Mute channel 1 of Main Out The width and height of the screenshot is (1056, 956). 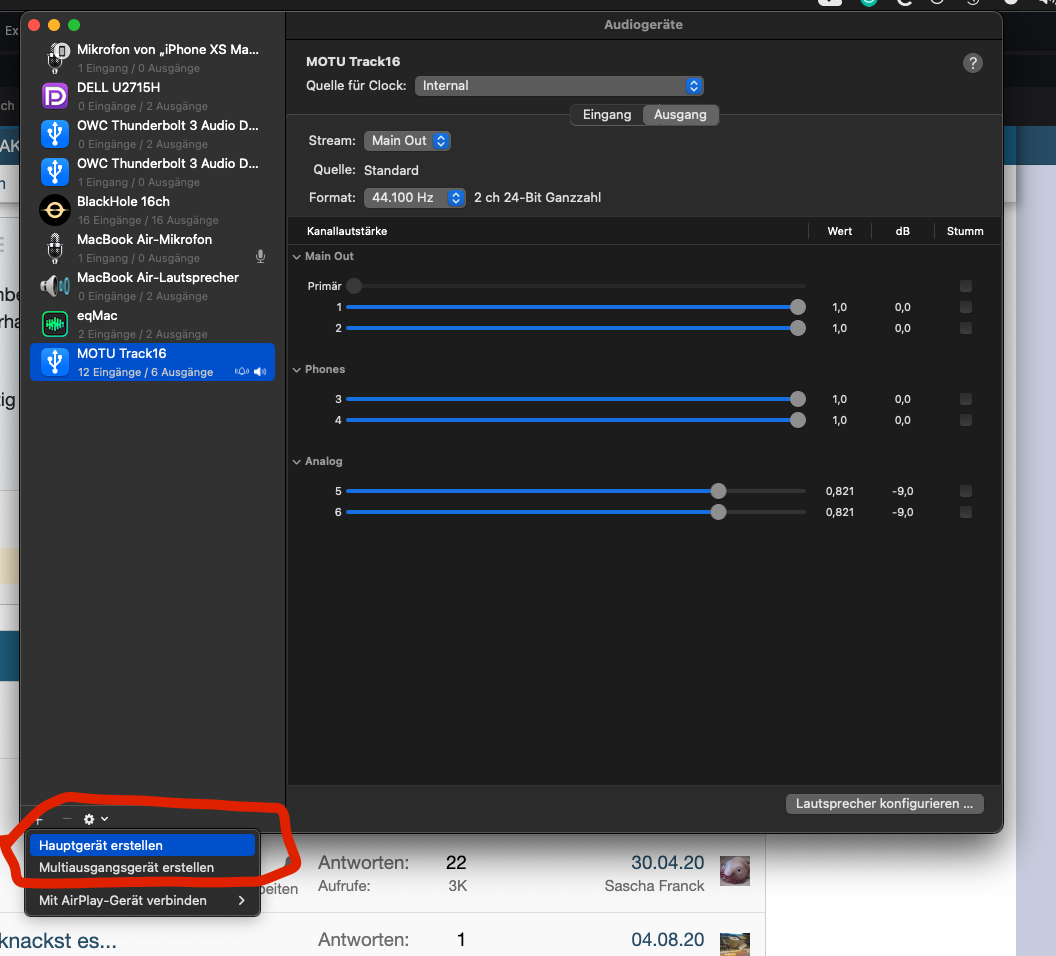pyautogui.click(x=965, y=307)
